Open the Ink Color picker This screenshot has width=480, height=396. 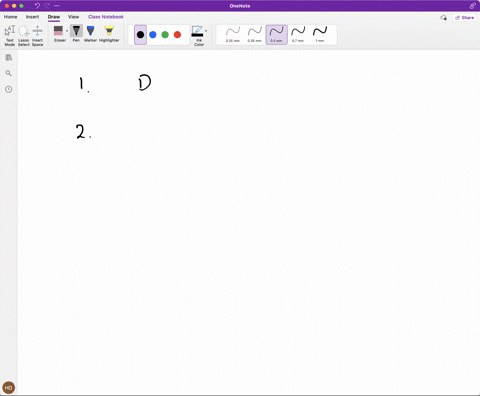point(198,36)
